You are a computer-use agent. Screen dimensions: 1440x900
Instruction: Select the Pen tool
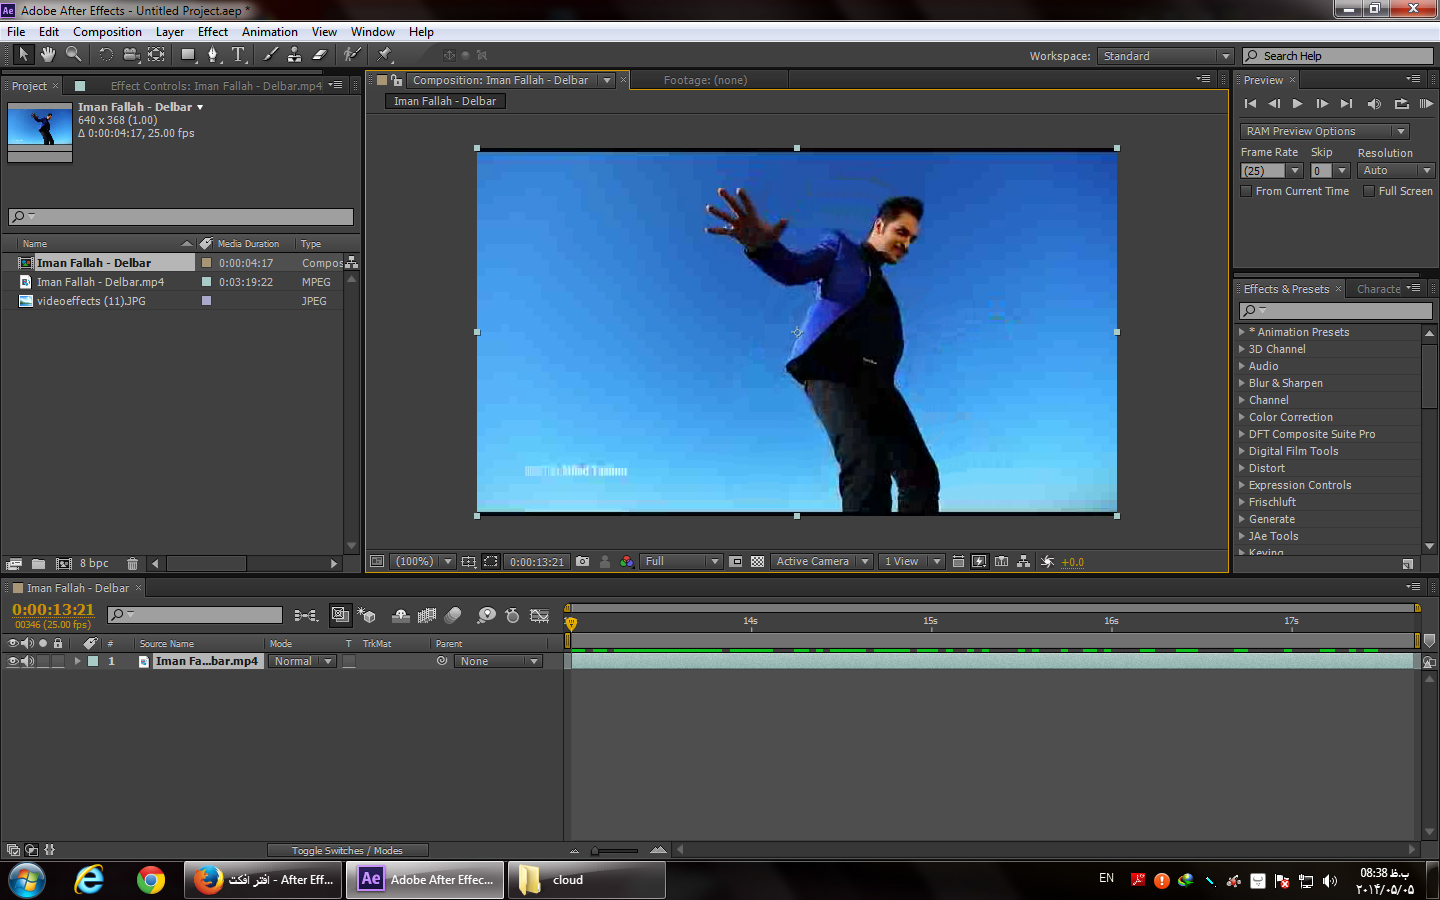tap(212, 55)
